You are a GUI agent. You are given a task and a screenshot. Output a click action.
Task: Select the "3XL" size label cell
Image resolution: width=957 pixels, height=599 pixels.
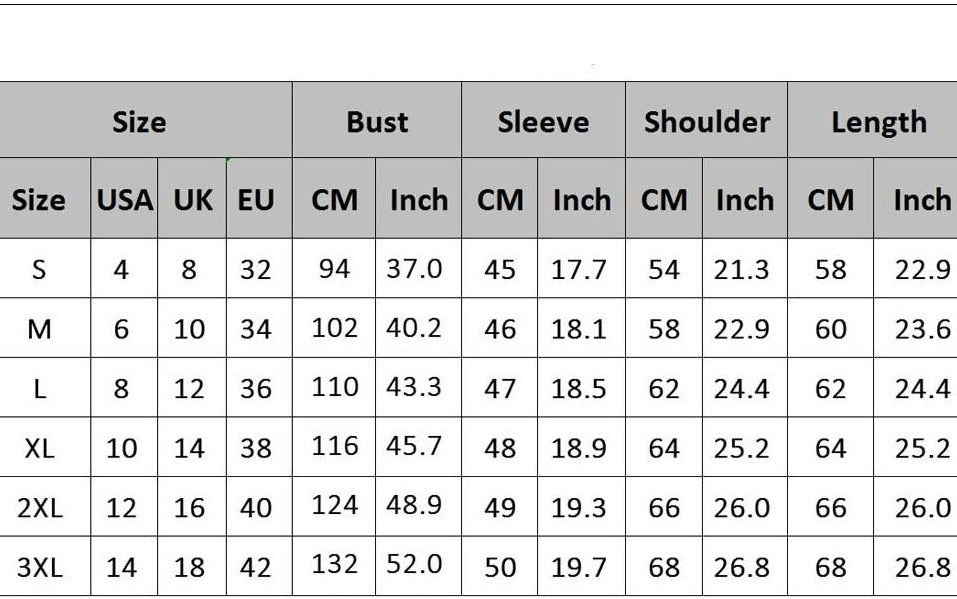[39, 567]
